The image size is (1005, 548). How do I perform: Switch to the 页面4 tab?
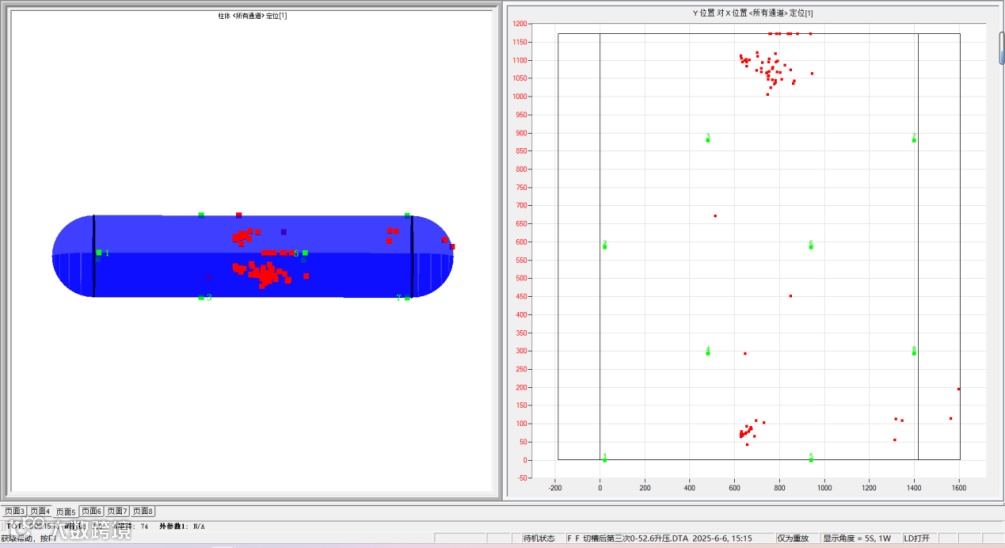[x=40, y=511]
